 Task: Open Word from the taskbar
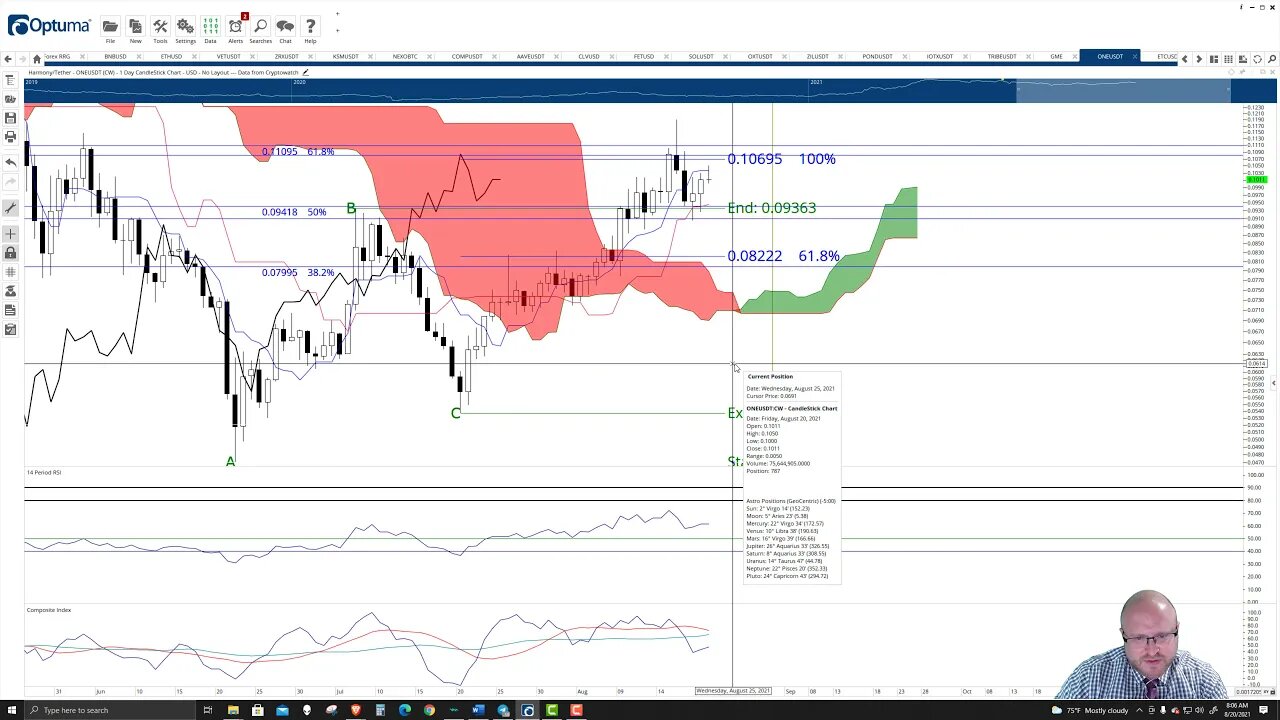tap(478, 710)
